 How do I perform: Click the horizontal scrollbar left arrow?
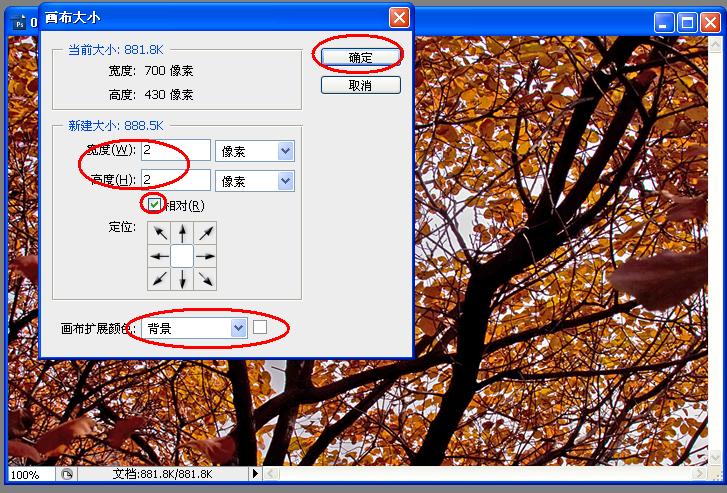click(271, 474)
